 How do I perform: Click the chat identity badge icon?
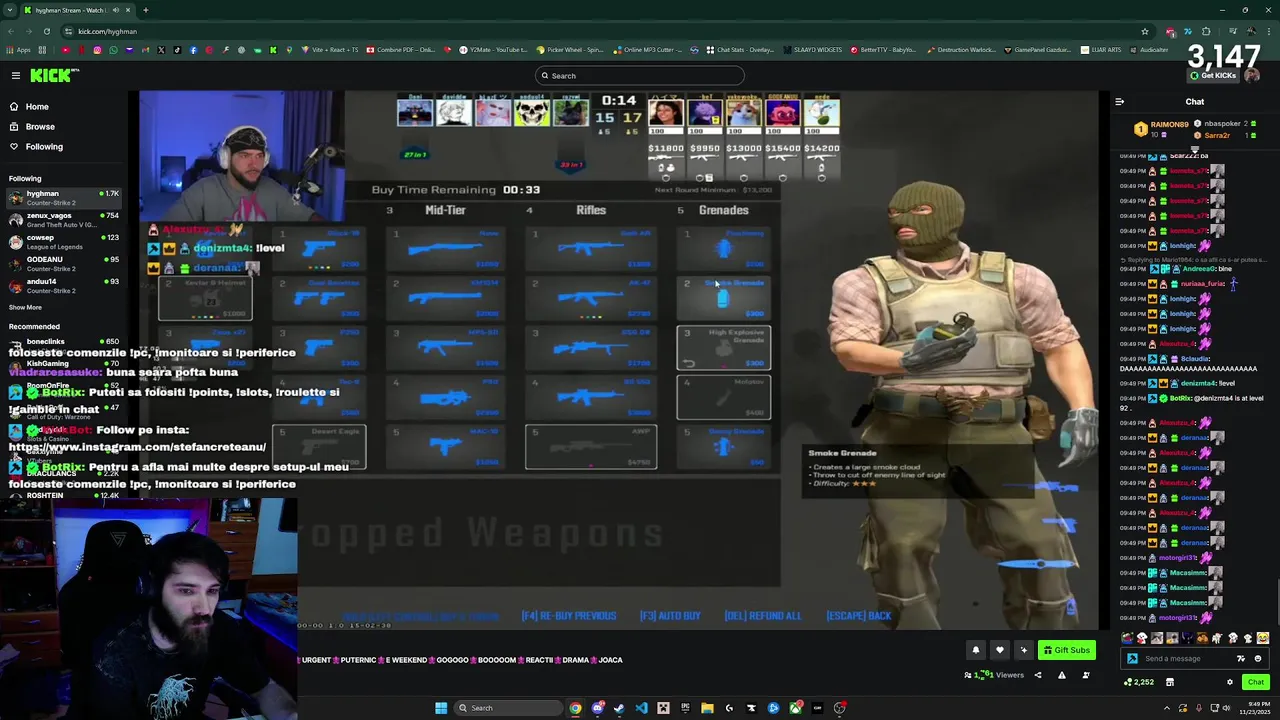pos(1132,658)
